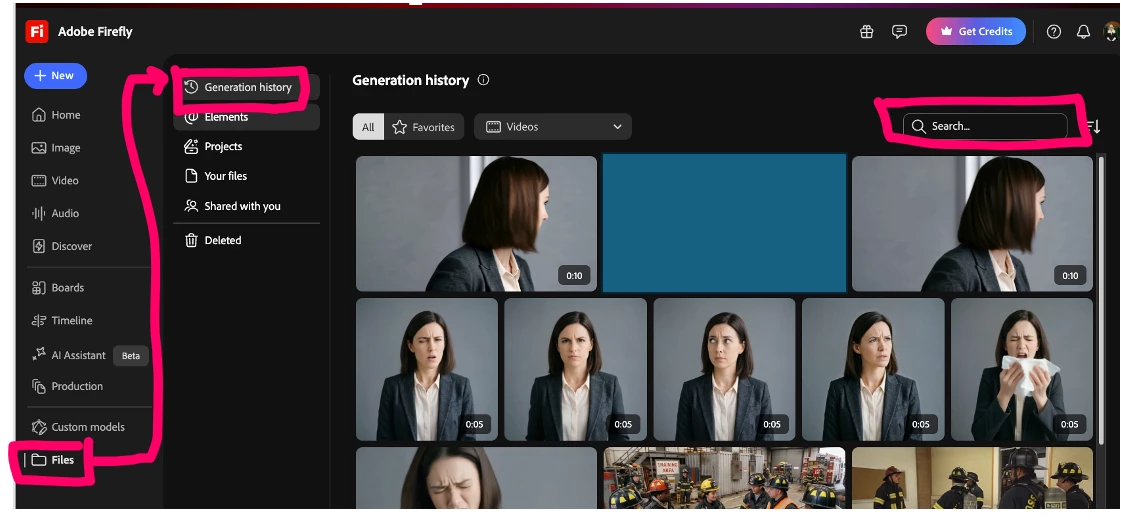Open the help question mark icon
Viewport: 1121px width, 520px height.
click(1054, 31)
